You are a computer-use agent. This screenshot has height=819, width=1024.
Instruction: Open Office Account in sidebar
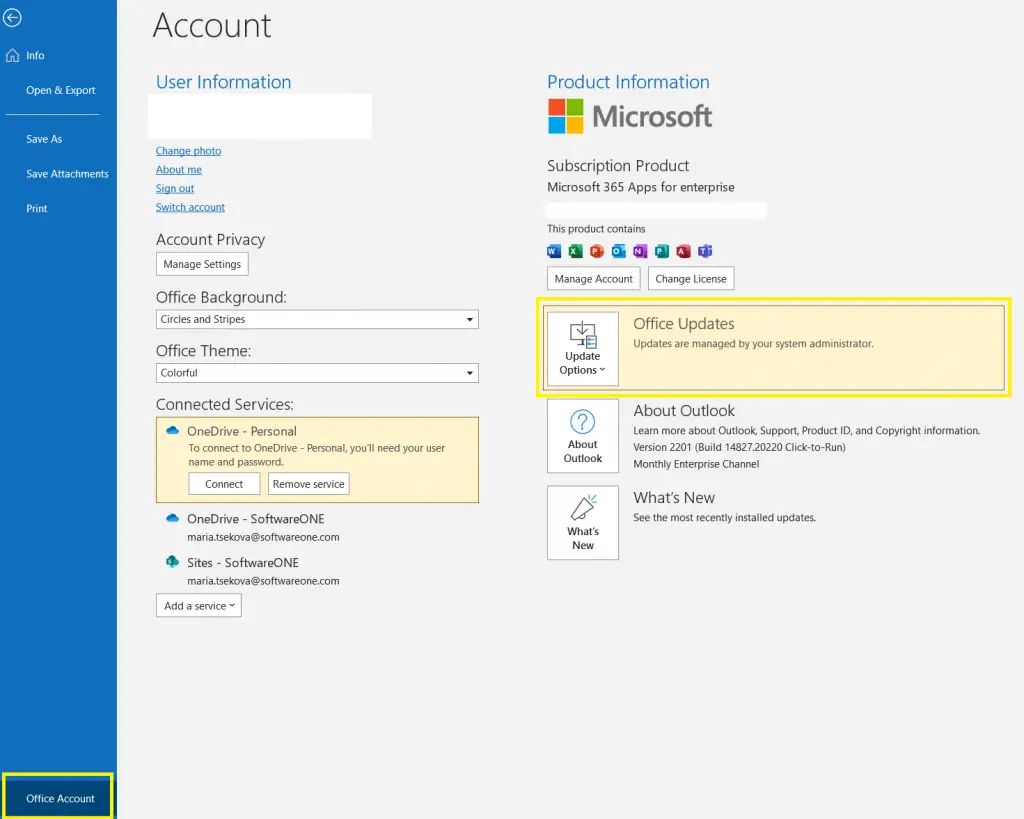coord(59,798)
